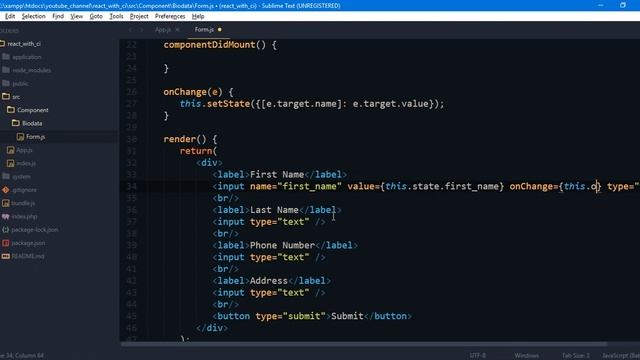Click the back navigation arrow before tabs
The height and width of the screenshot is (360, 640).
click(130, 30)
